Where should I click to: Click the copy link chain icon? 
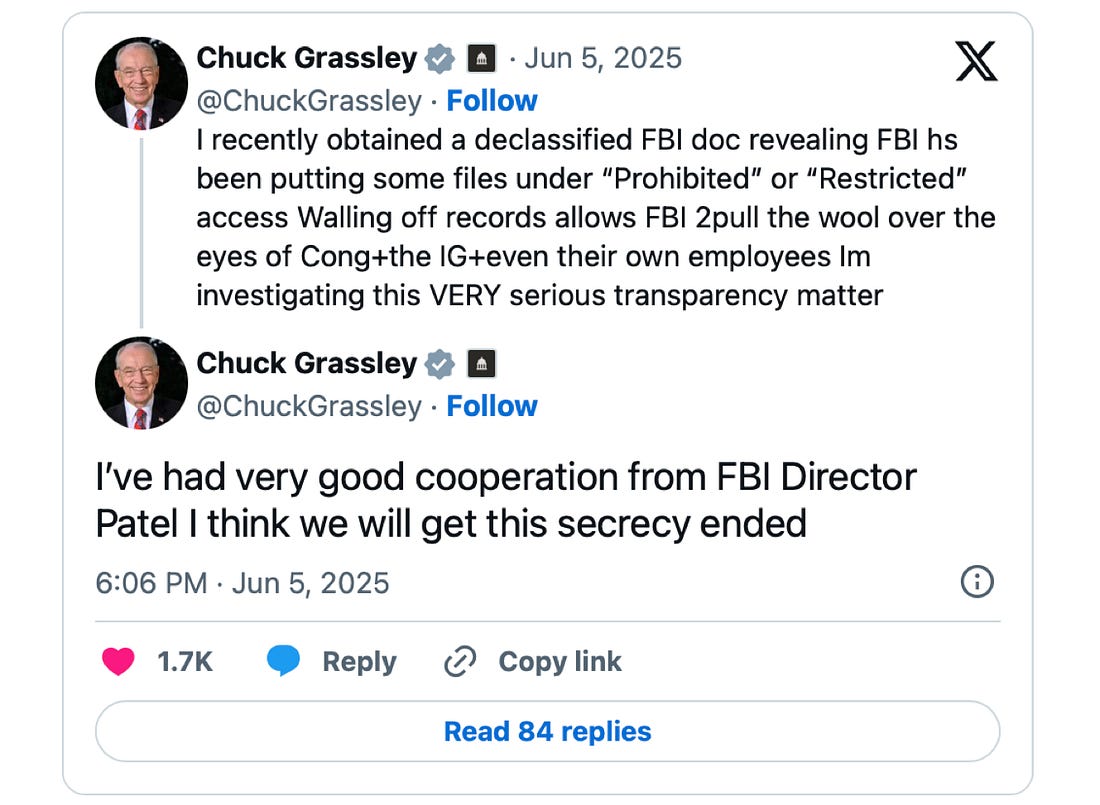459,662
